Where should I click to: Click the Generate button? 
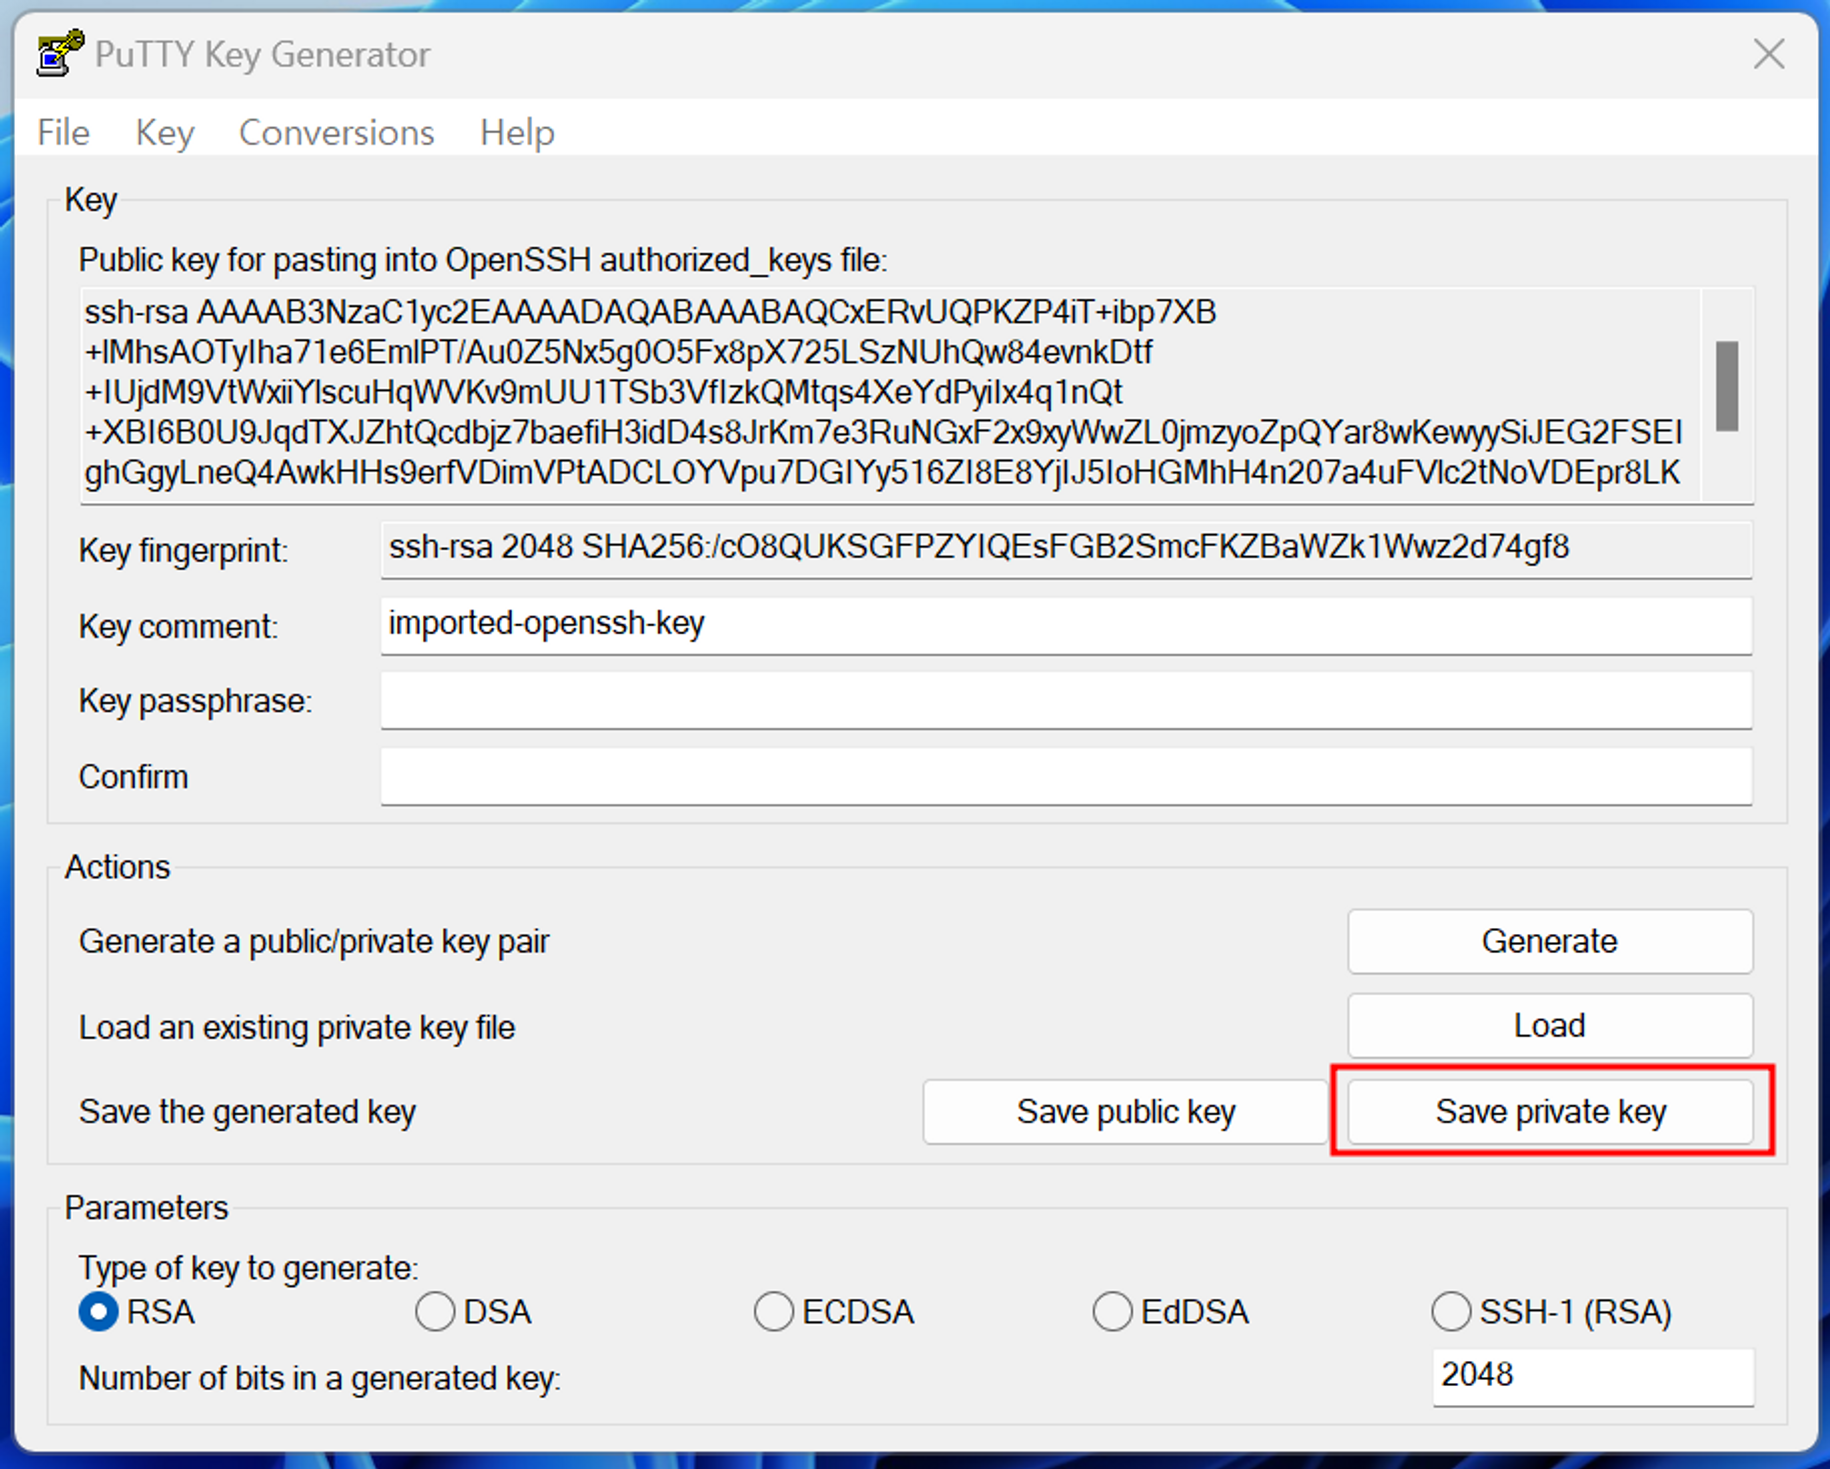(x=1549, y=941)
